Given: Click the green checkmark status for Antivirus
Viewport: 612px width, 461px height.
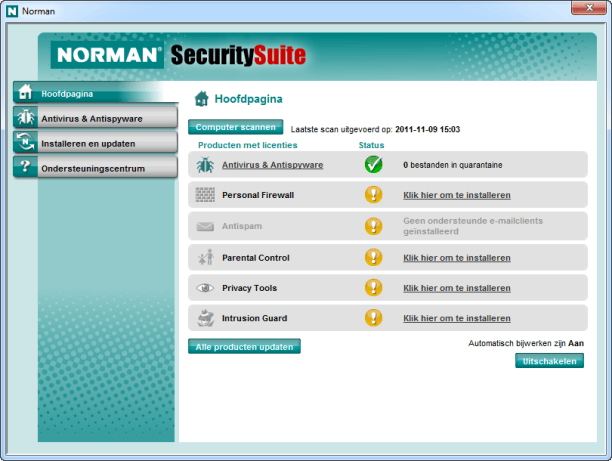Looking at the screenshot, I should pos(374,164).
